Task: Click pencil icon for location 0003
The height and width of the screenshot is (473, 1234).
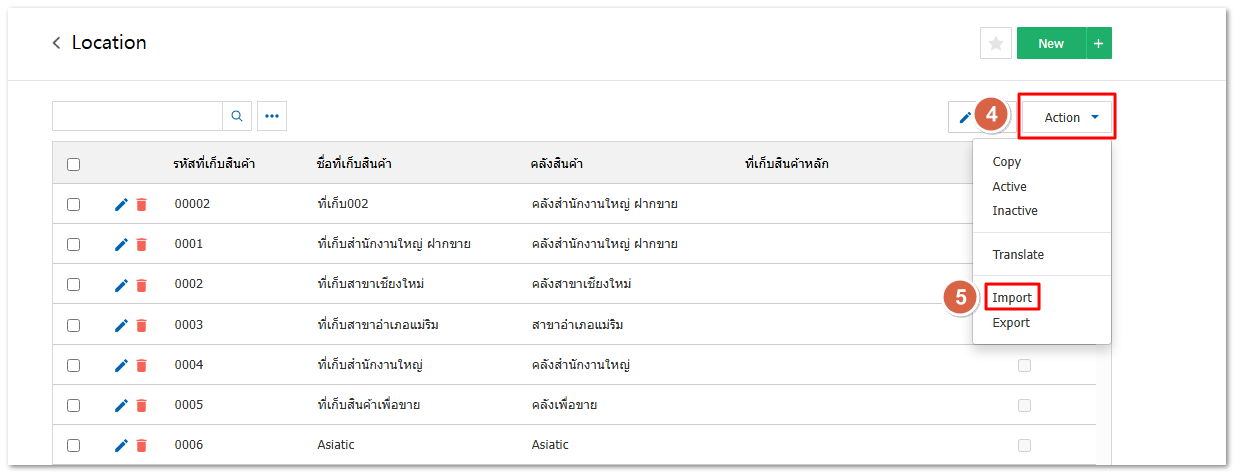Action: coord(121,325)
